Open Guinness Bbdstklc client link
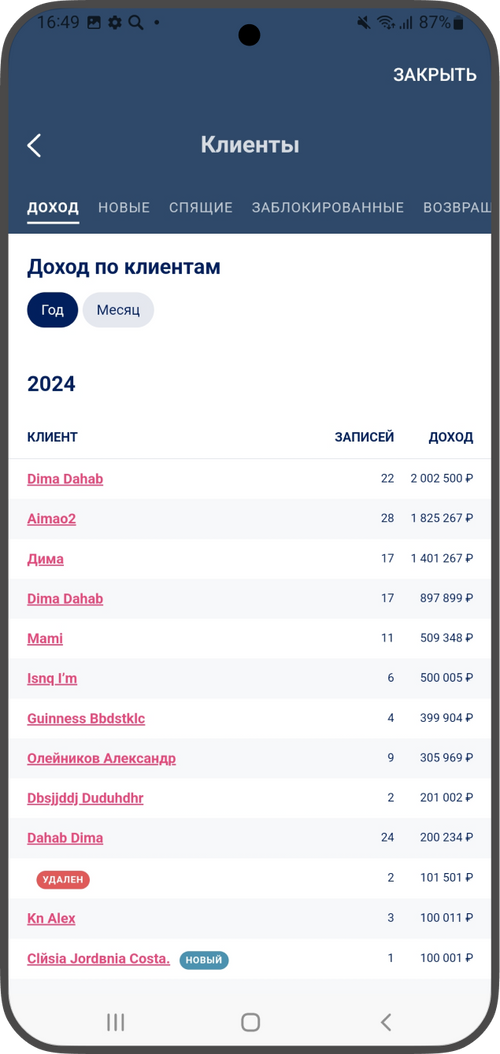This screenshot has width=500, height=1054. [x=86, y=719]
